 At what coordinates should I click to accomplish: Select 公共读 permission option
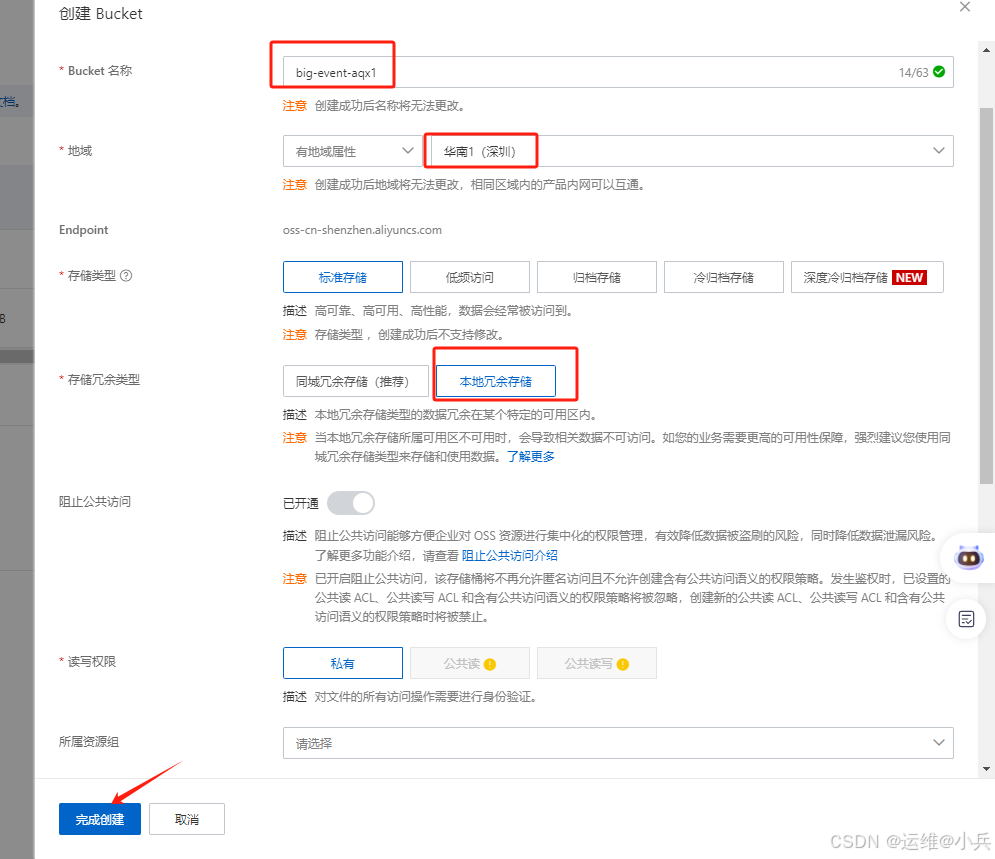click(470, 663)
